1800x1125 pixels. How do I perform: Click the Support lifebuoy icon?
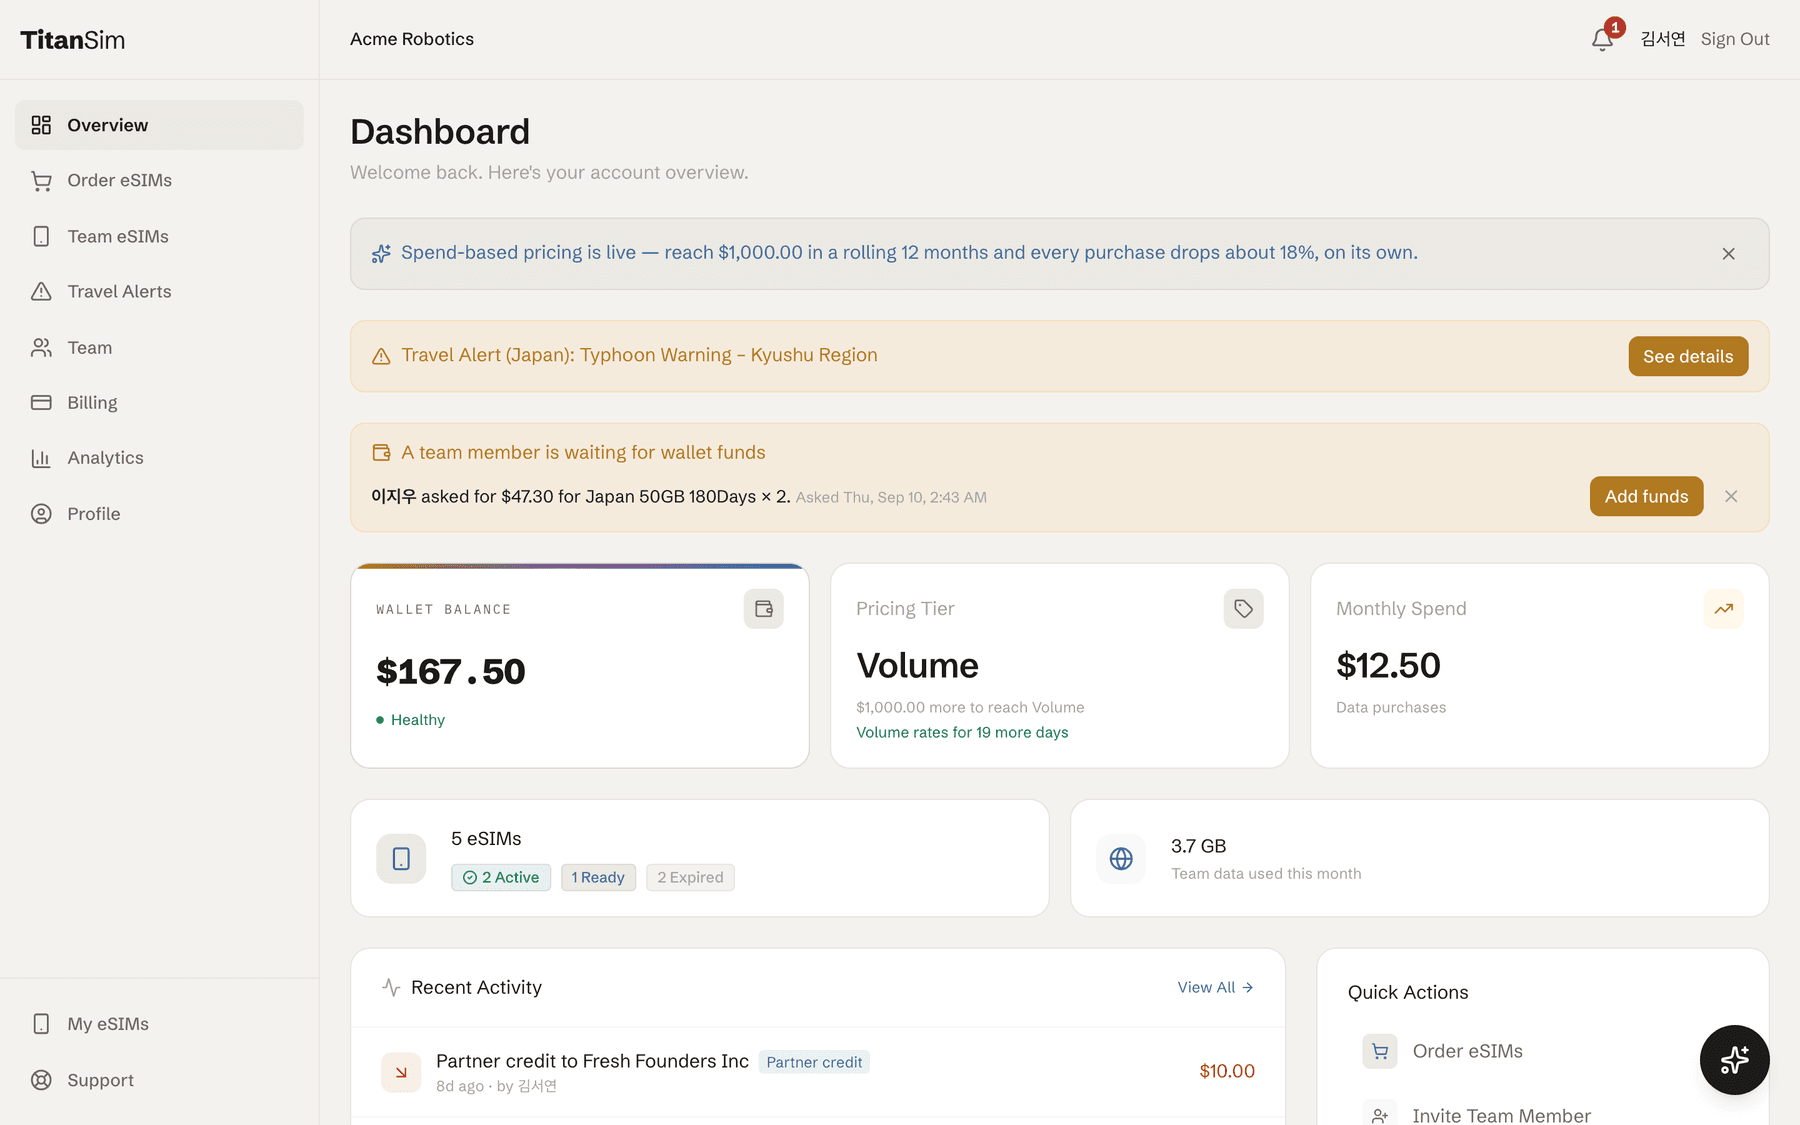point(41,1080)
